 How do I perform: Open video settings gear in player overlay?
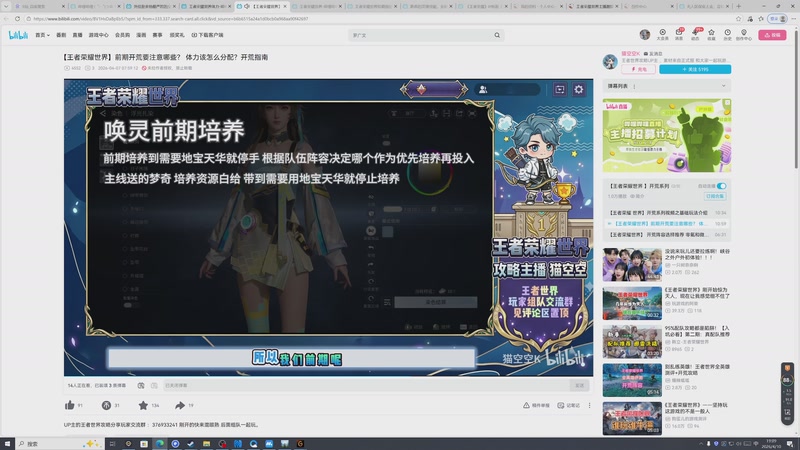point(579,89)
